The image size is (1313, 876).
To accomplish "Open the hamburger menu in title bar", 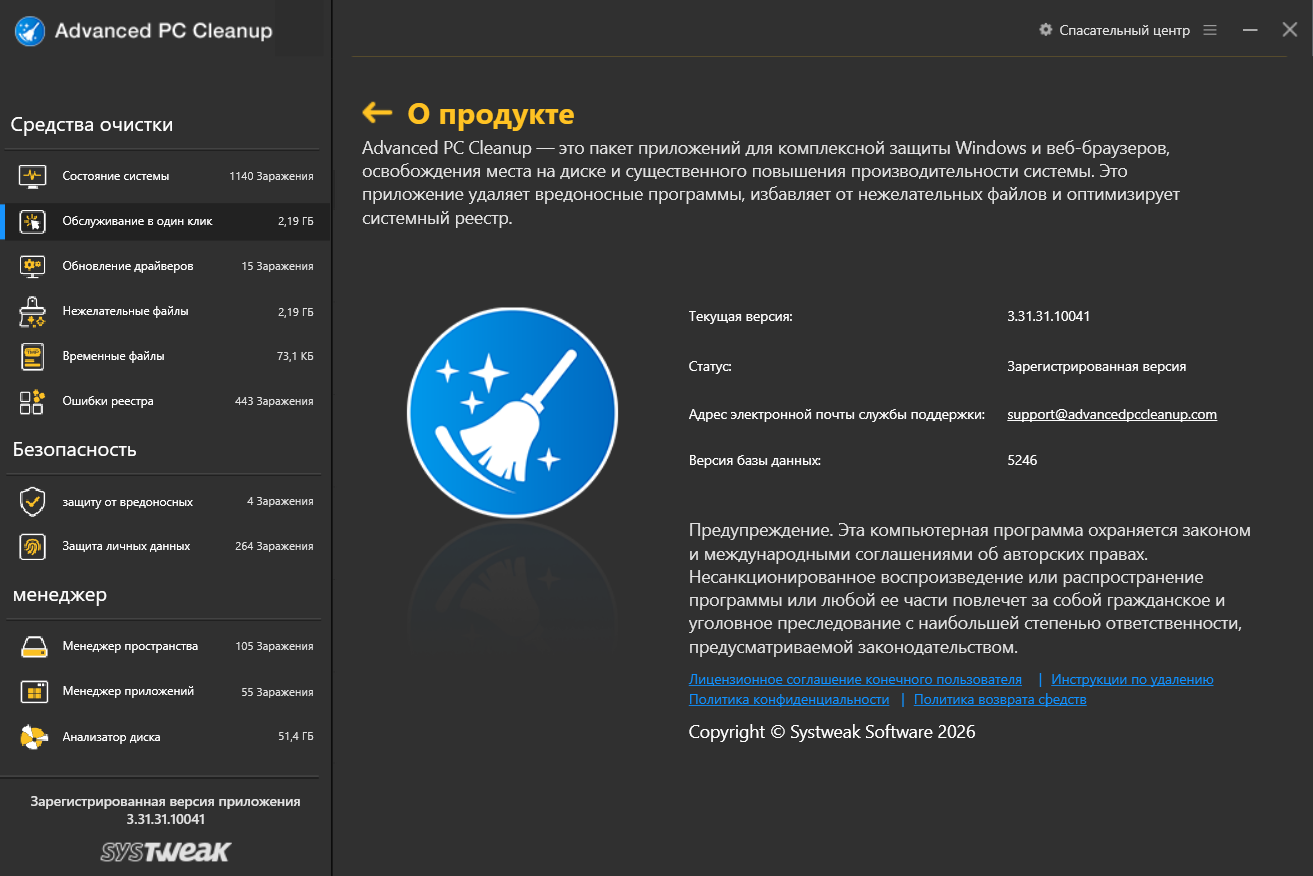I will pos(1210,30).
